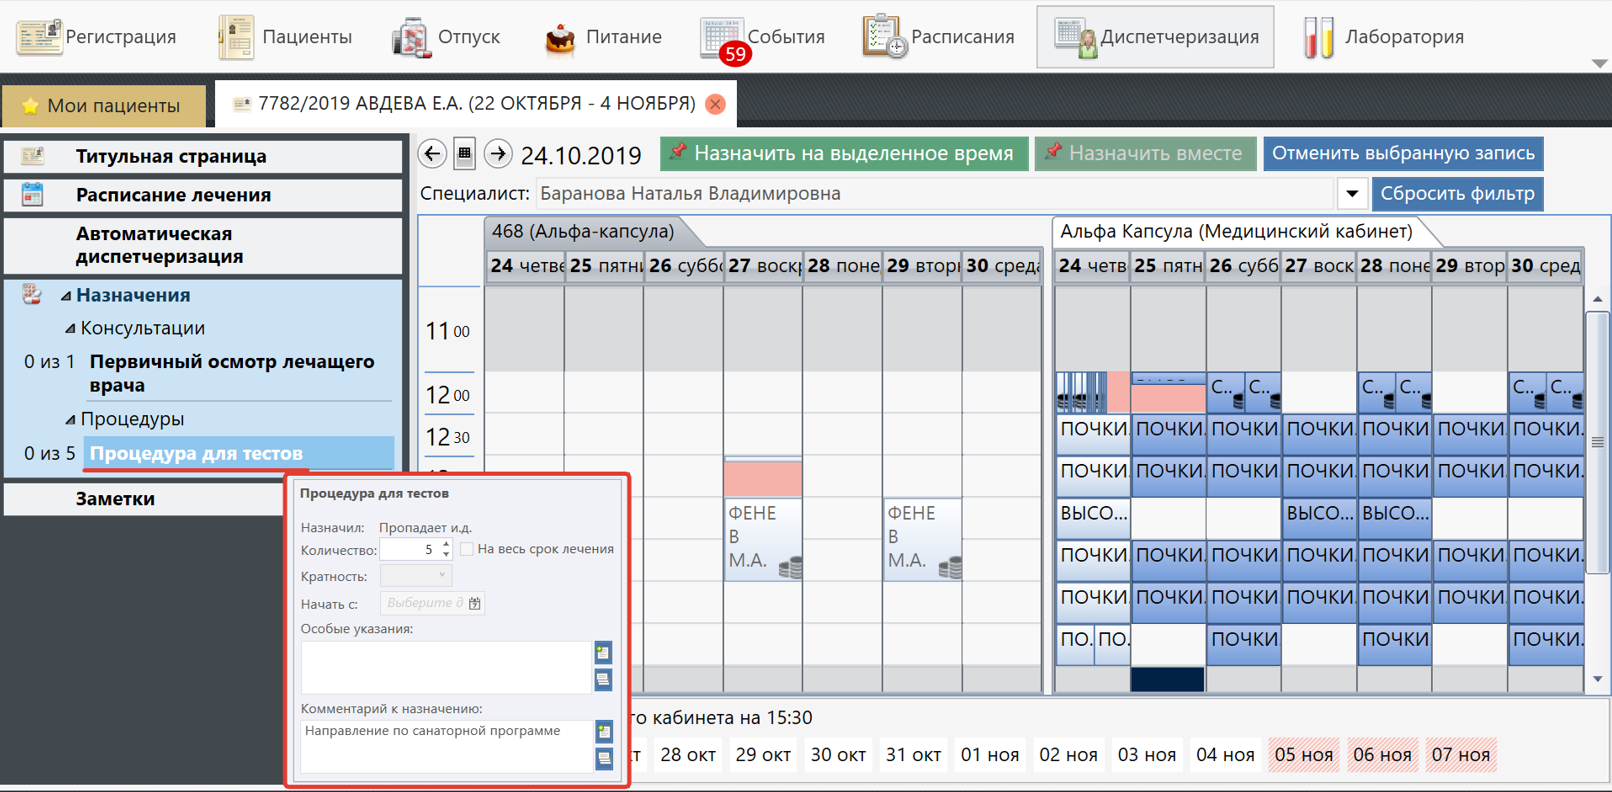The height and width of the screenshot is (792, 1612).
Task: Increase Количество value with up arrow
Action: click(x=446, y=545)
